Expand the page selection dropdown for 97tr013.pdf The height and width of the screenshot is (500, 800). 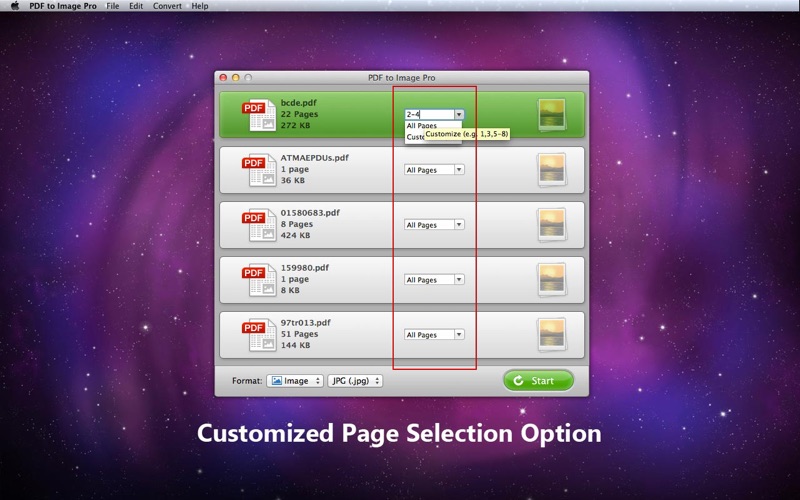click(434, 335)
